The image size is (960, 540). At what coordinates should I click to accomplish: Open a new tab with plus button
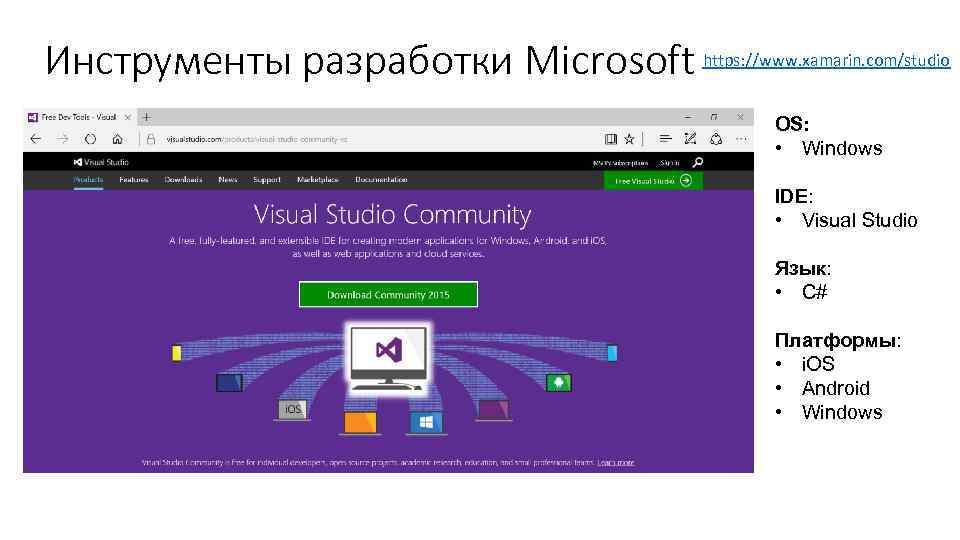point(146,117)
